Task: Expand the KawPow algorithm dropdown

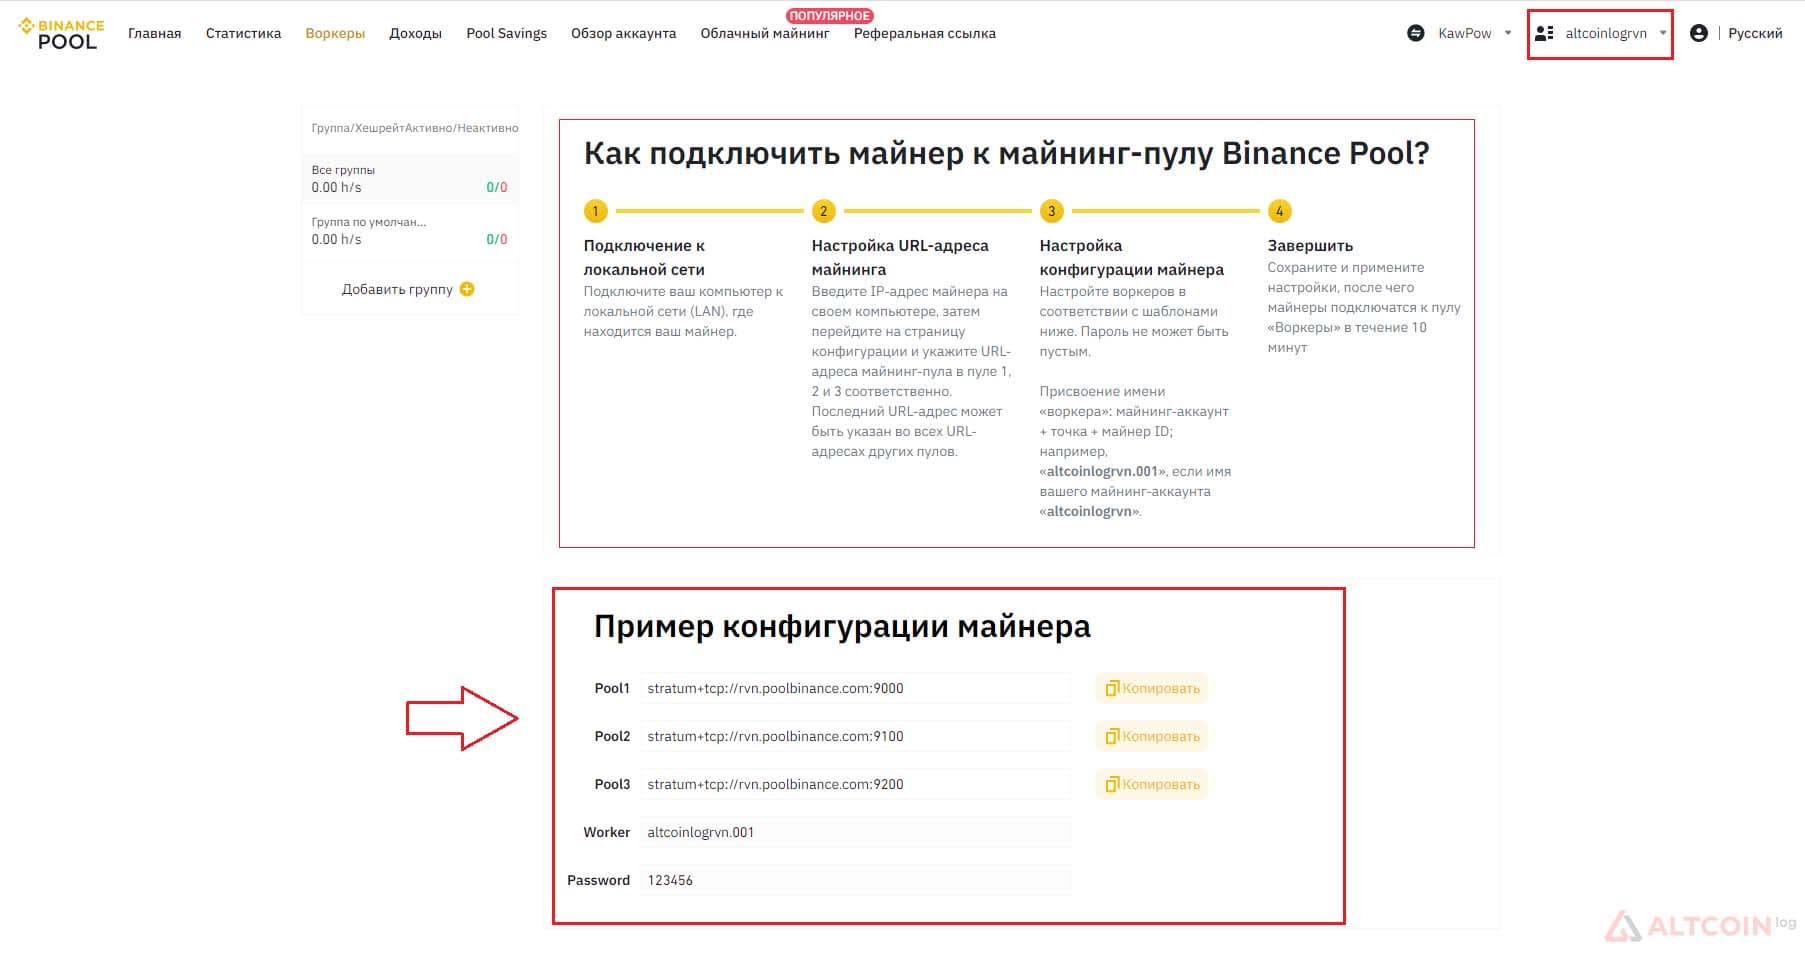Action: click(x=1508, y=33)
